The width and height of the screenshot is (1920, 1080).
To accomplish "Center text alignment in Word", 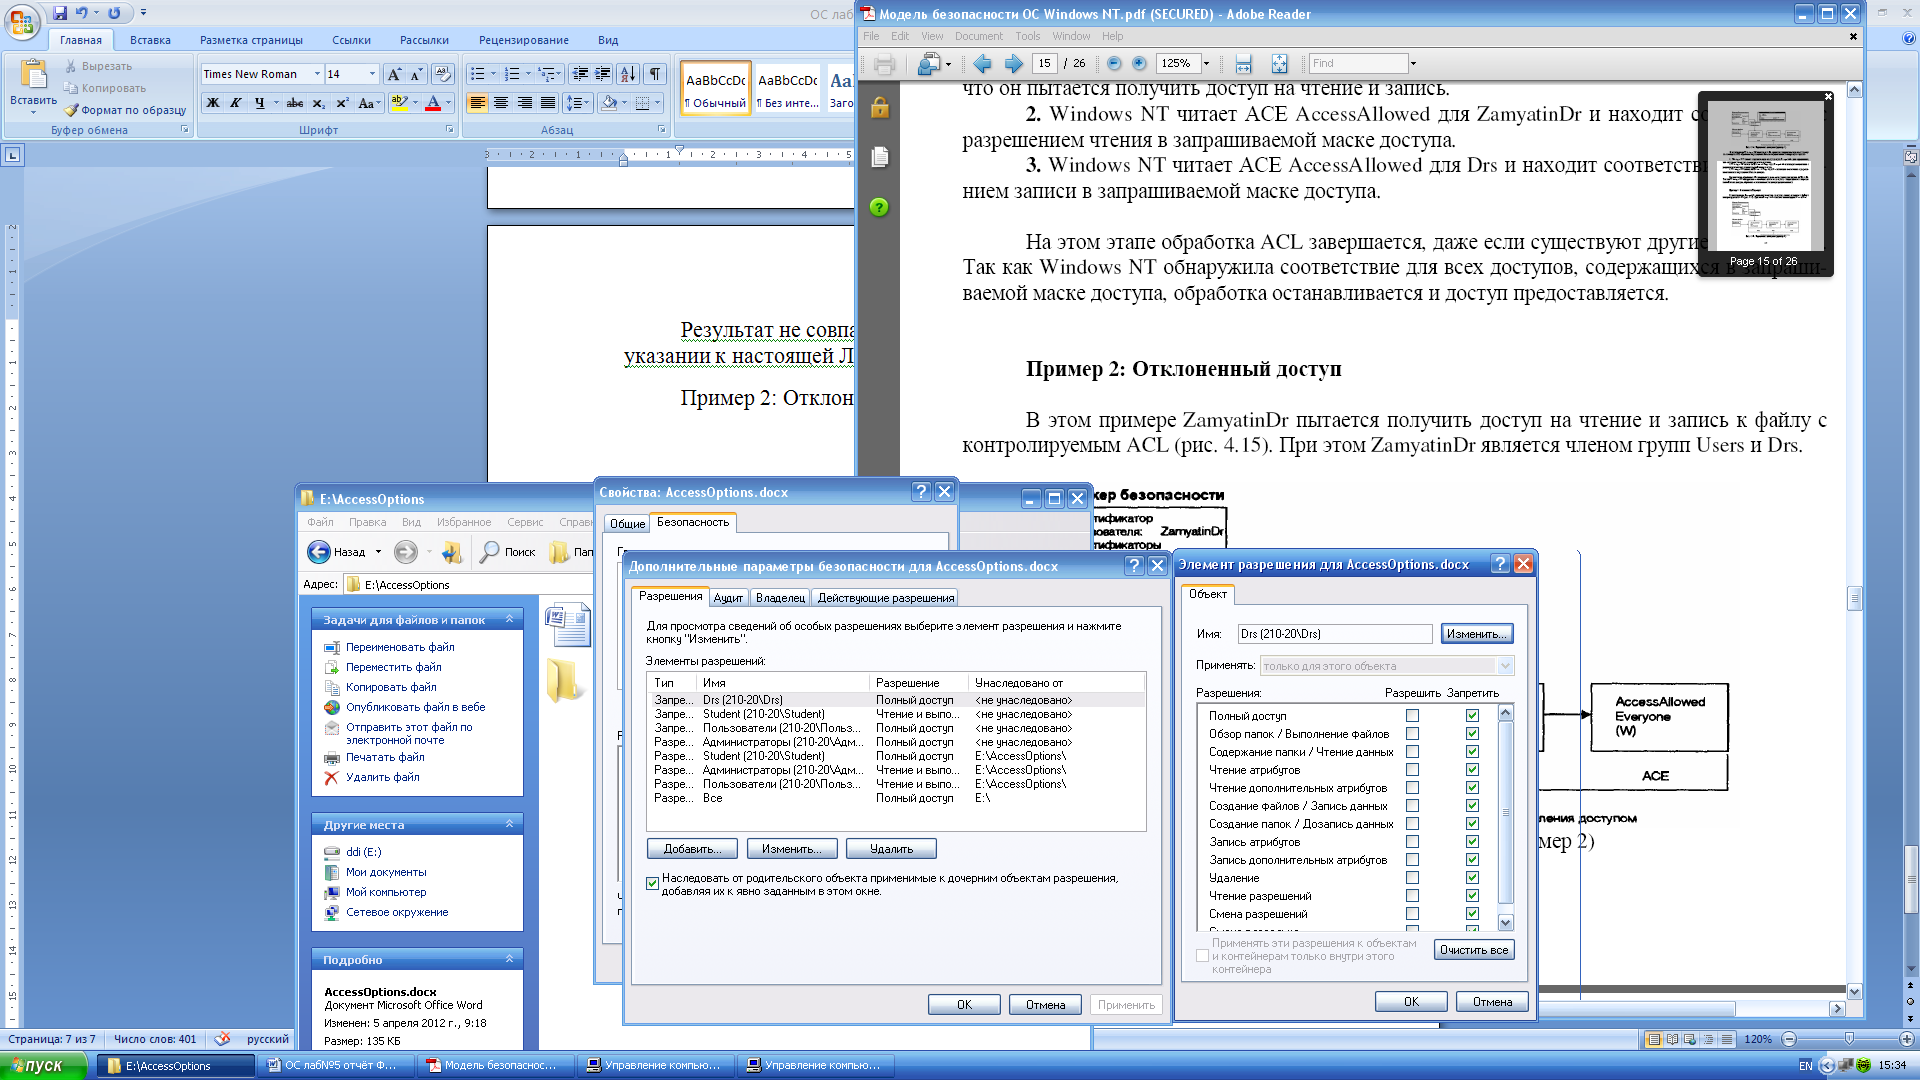I will pos(501,103).
